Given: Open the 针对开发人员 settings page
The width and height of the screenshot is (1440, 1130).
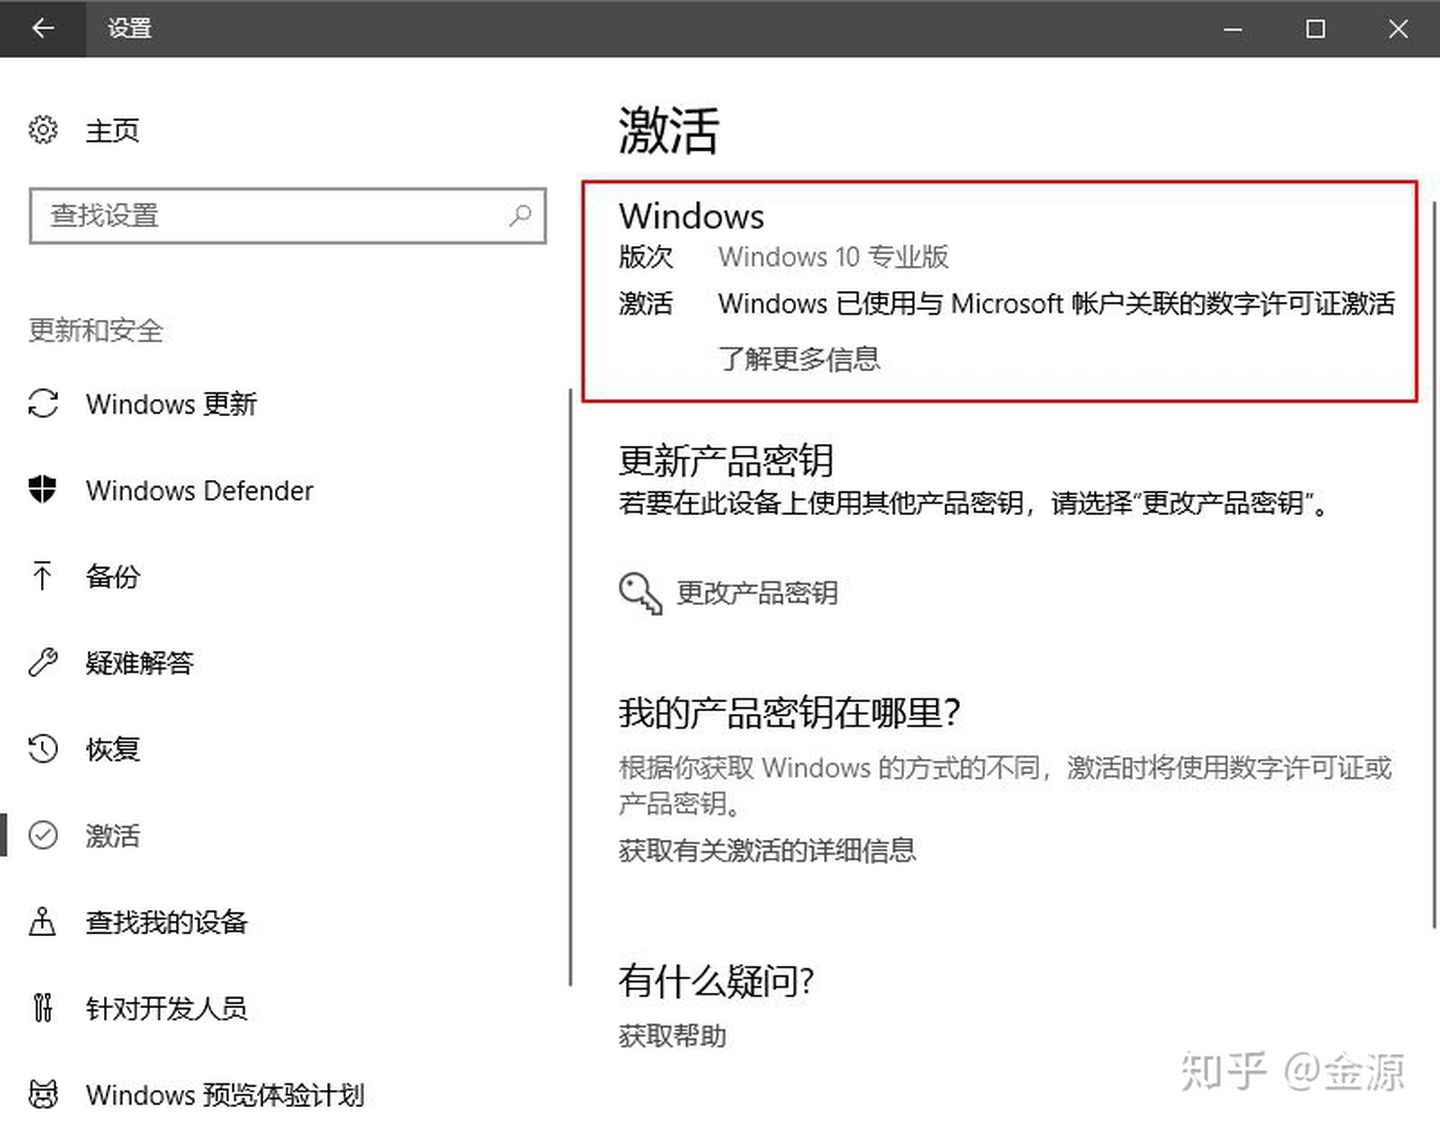Looking at the screenshot, I should [166, 1008].
